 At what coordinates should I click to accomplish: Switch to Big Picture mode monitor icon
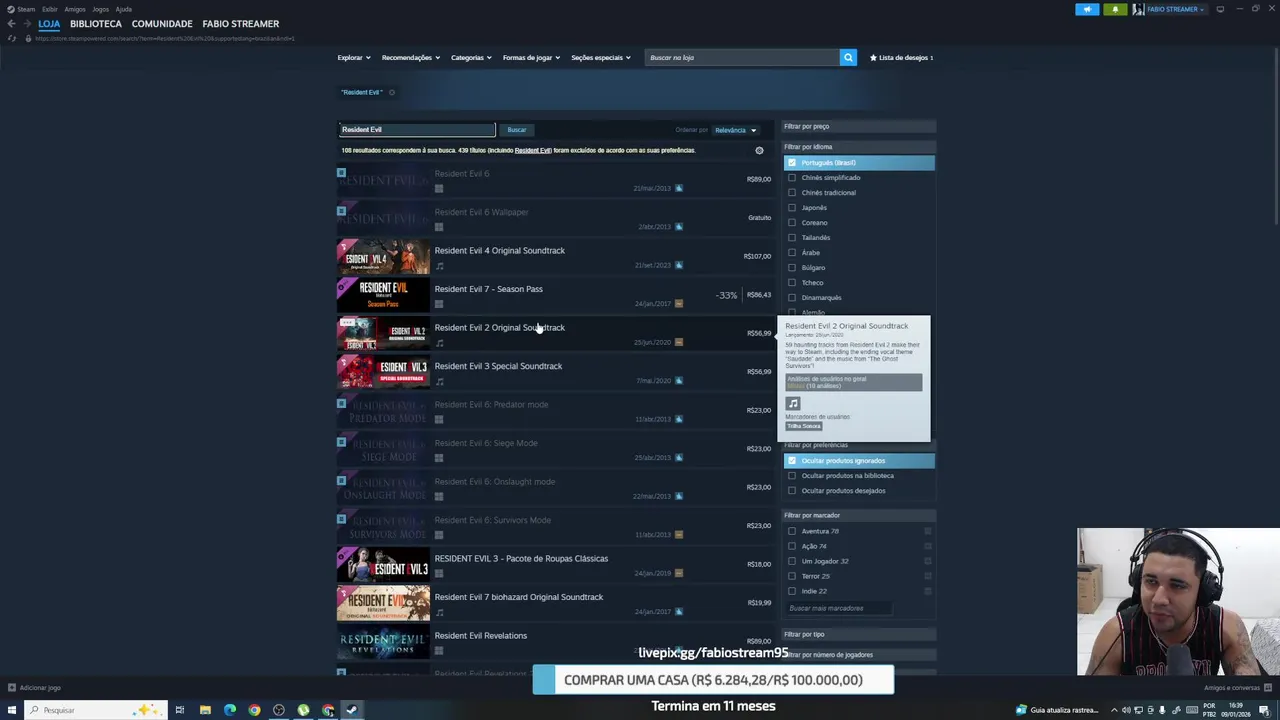pyautogui.click(x=1220, y=9)
